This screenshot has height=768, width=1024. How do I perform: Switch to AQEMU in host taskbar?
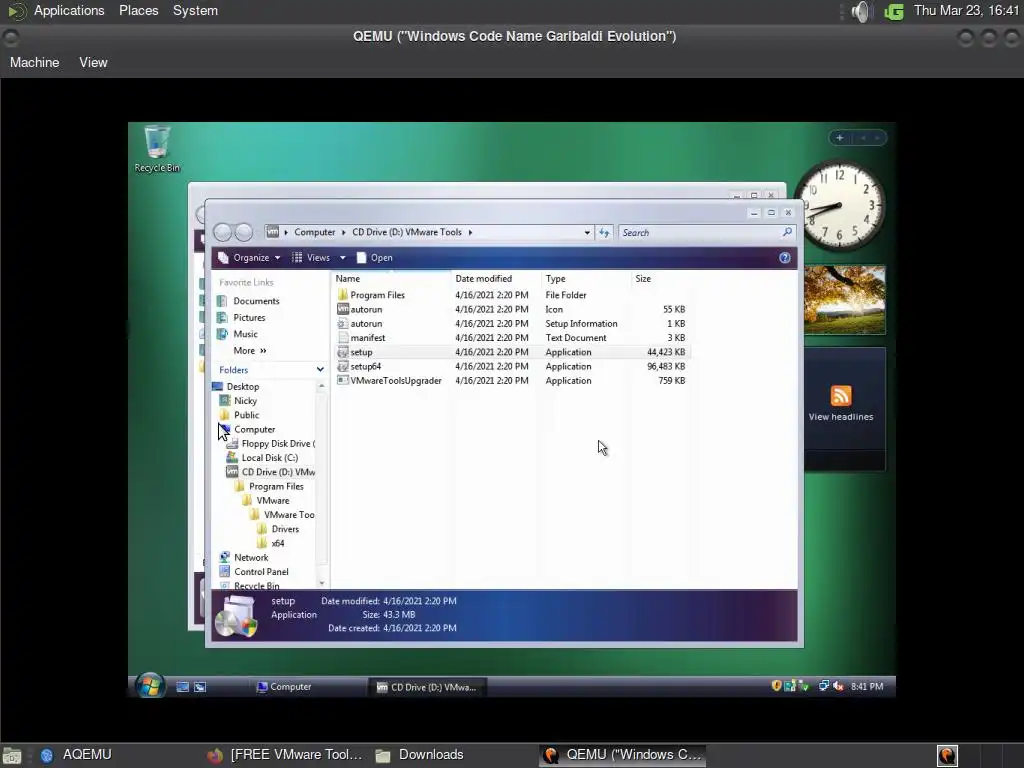(75, 755)
